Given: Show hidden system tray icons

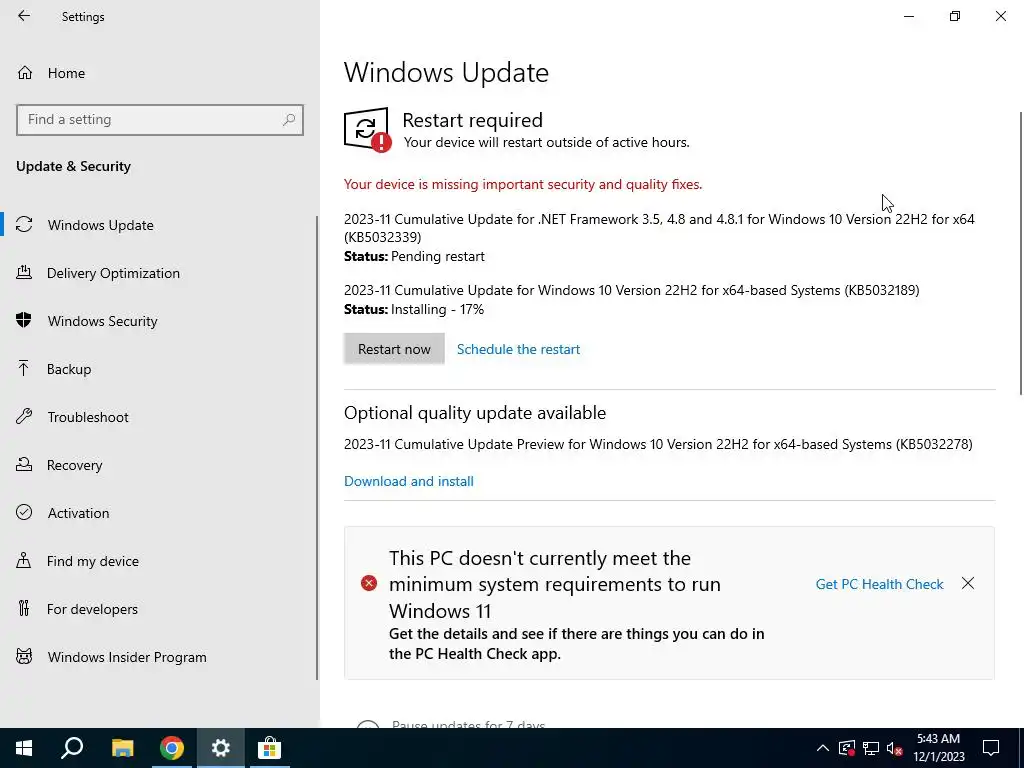Looking at the screenshot, I should (x=823, y=748).
